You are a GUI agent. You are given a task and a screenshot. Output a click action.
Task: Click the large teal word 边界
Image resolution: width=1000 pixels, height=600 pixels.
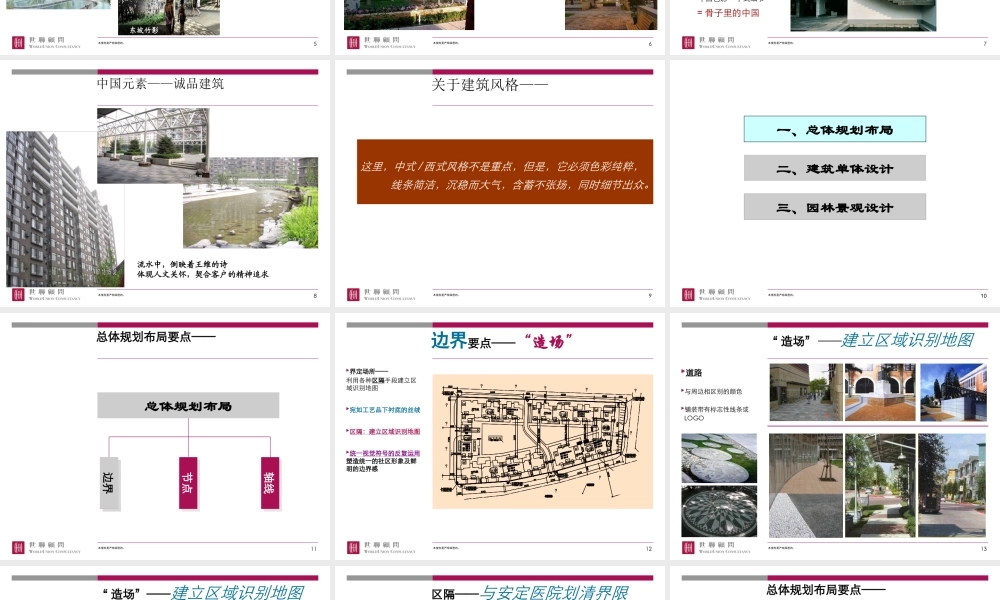449,340
